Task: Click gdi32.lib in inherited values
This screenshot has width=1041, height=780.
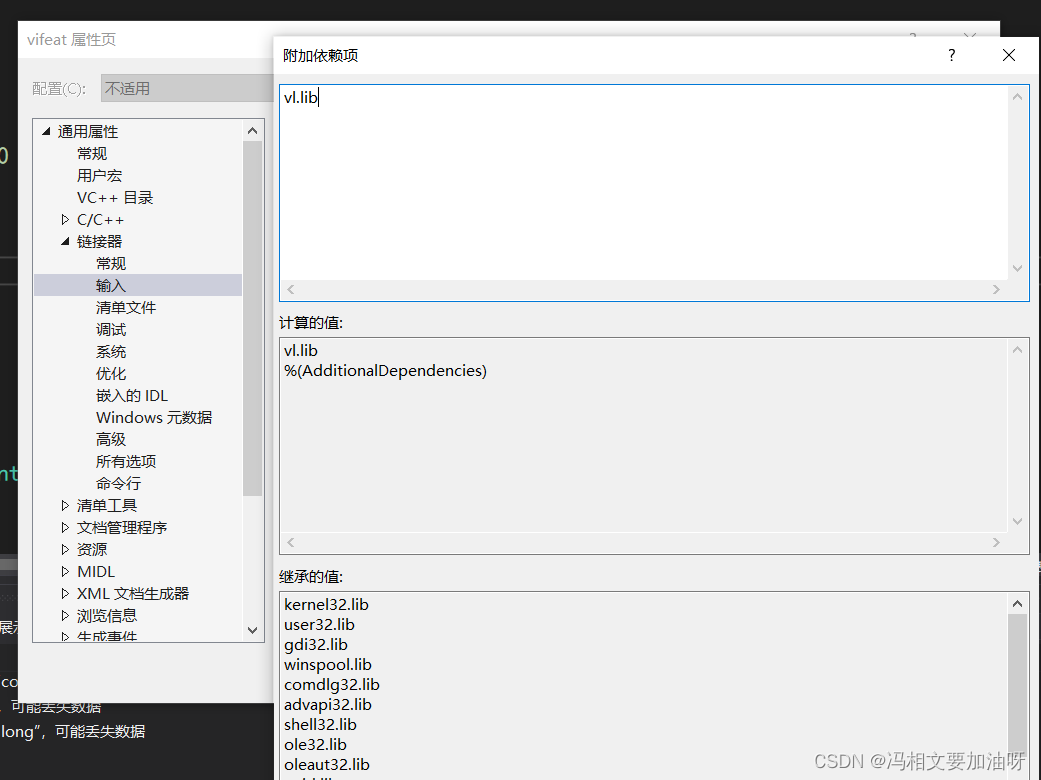Action: (x=316, y=645)
